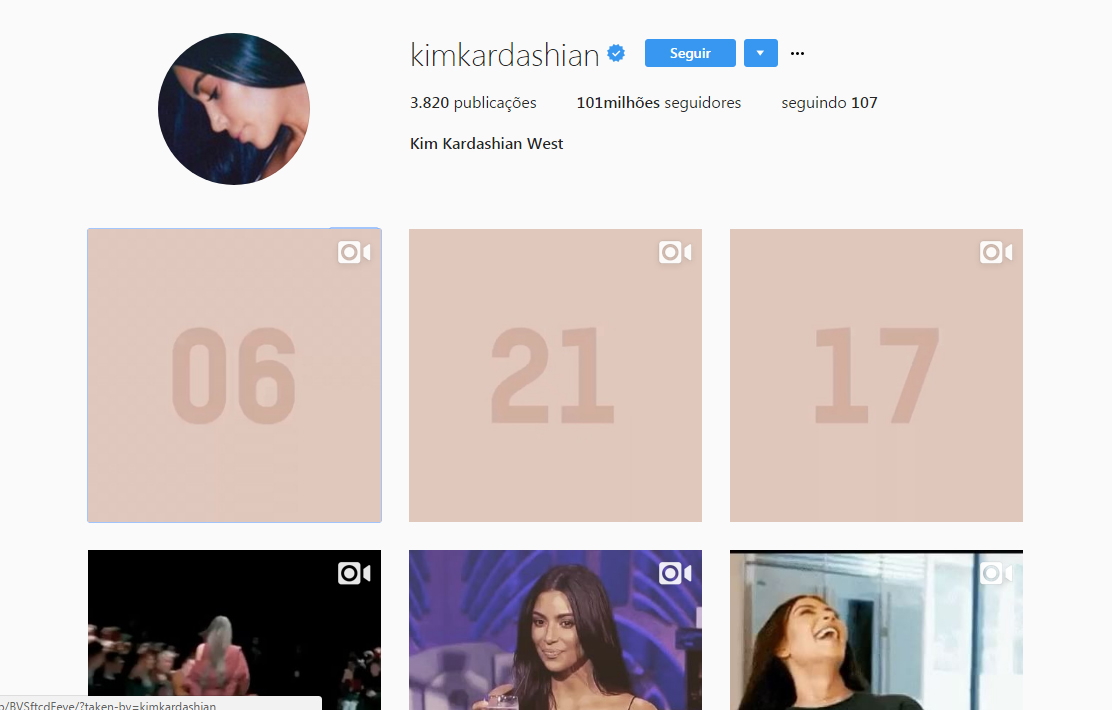The width and height of the screenshot is (1112, 710).
Task: Open the profile picture avatar
Action: [234, 109]
